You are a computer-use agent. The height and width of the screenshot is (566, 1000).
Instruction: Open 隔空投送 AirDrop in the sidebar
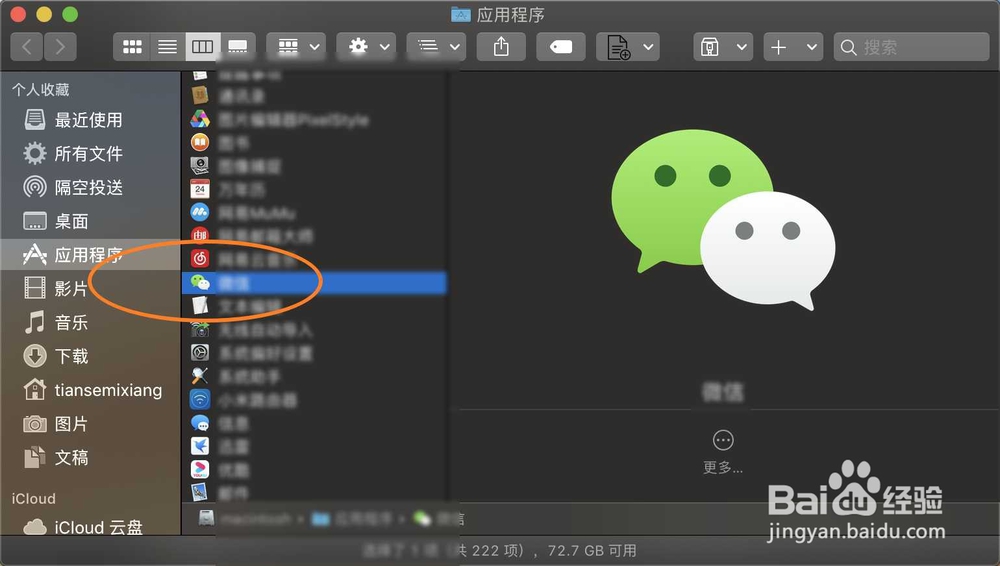(x=90, y=188)
